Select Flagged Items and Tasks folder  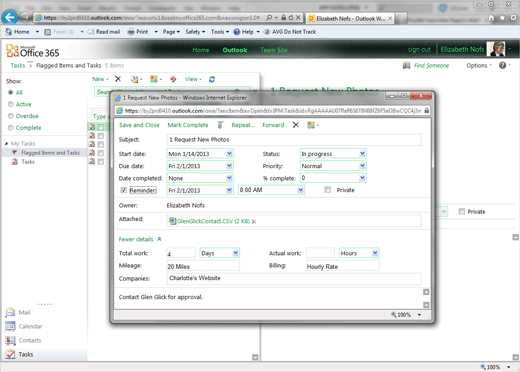pyautogui.click(x=50, y=153)
